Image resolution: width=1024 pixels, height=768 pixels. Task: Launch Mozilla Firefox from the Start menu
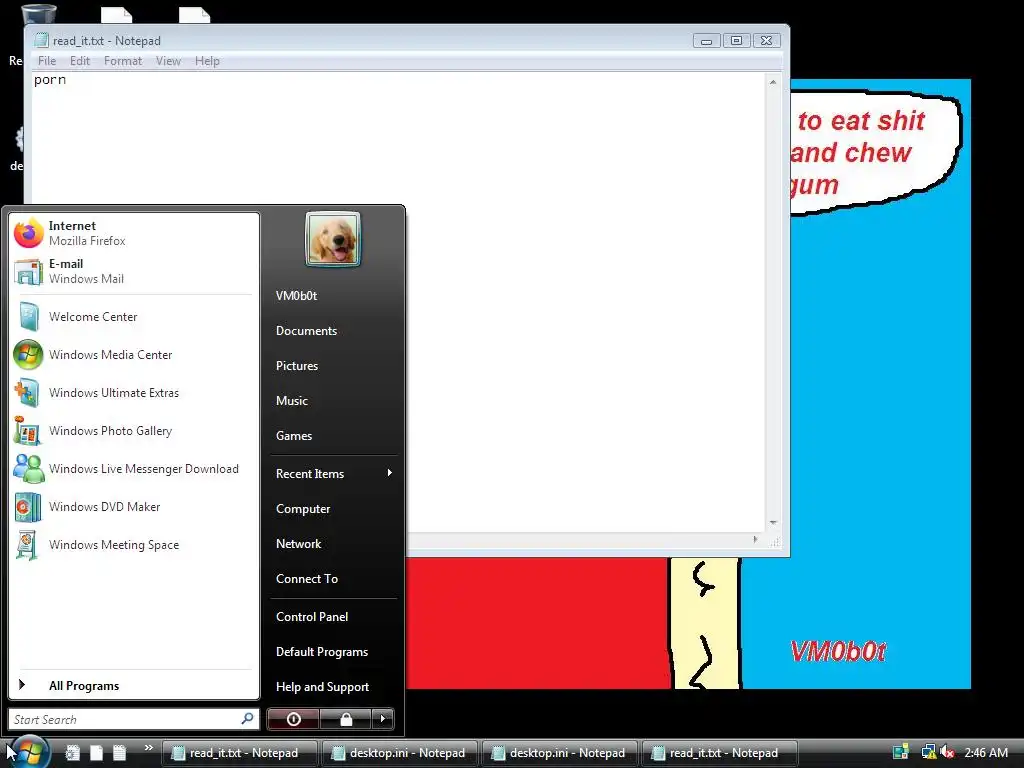coord(133,233)
